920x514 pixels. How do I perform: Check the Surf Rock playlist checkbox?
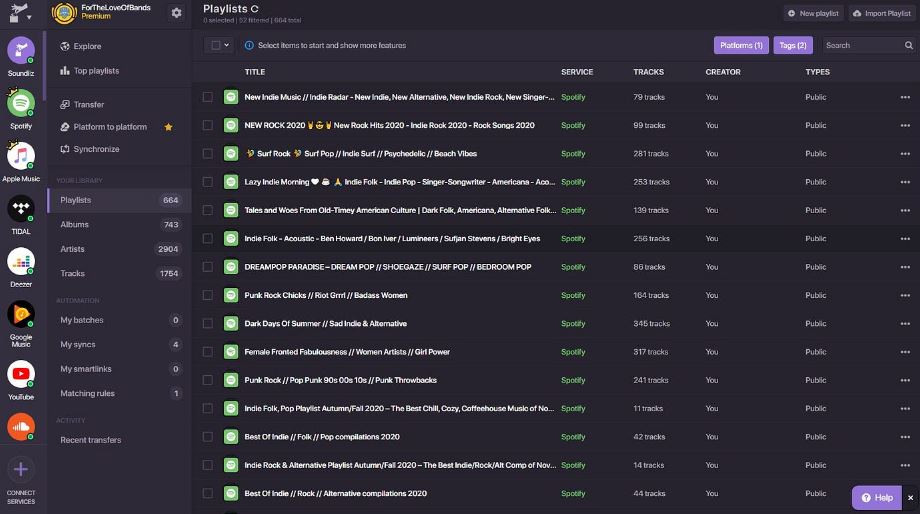pos(208,154)
